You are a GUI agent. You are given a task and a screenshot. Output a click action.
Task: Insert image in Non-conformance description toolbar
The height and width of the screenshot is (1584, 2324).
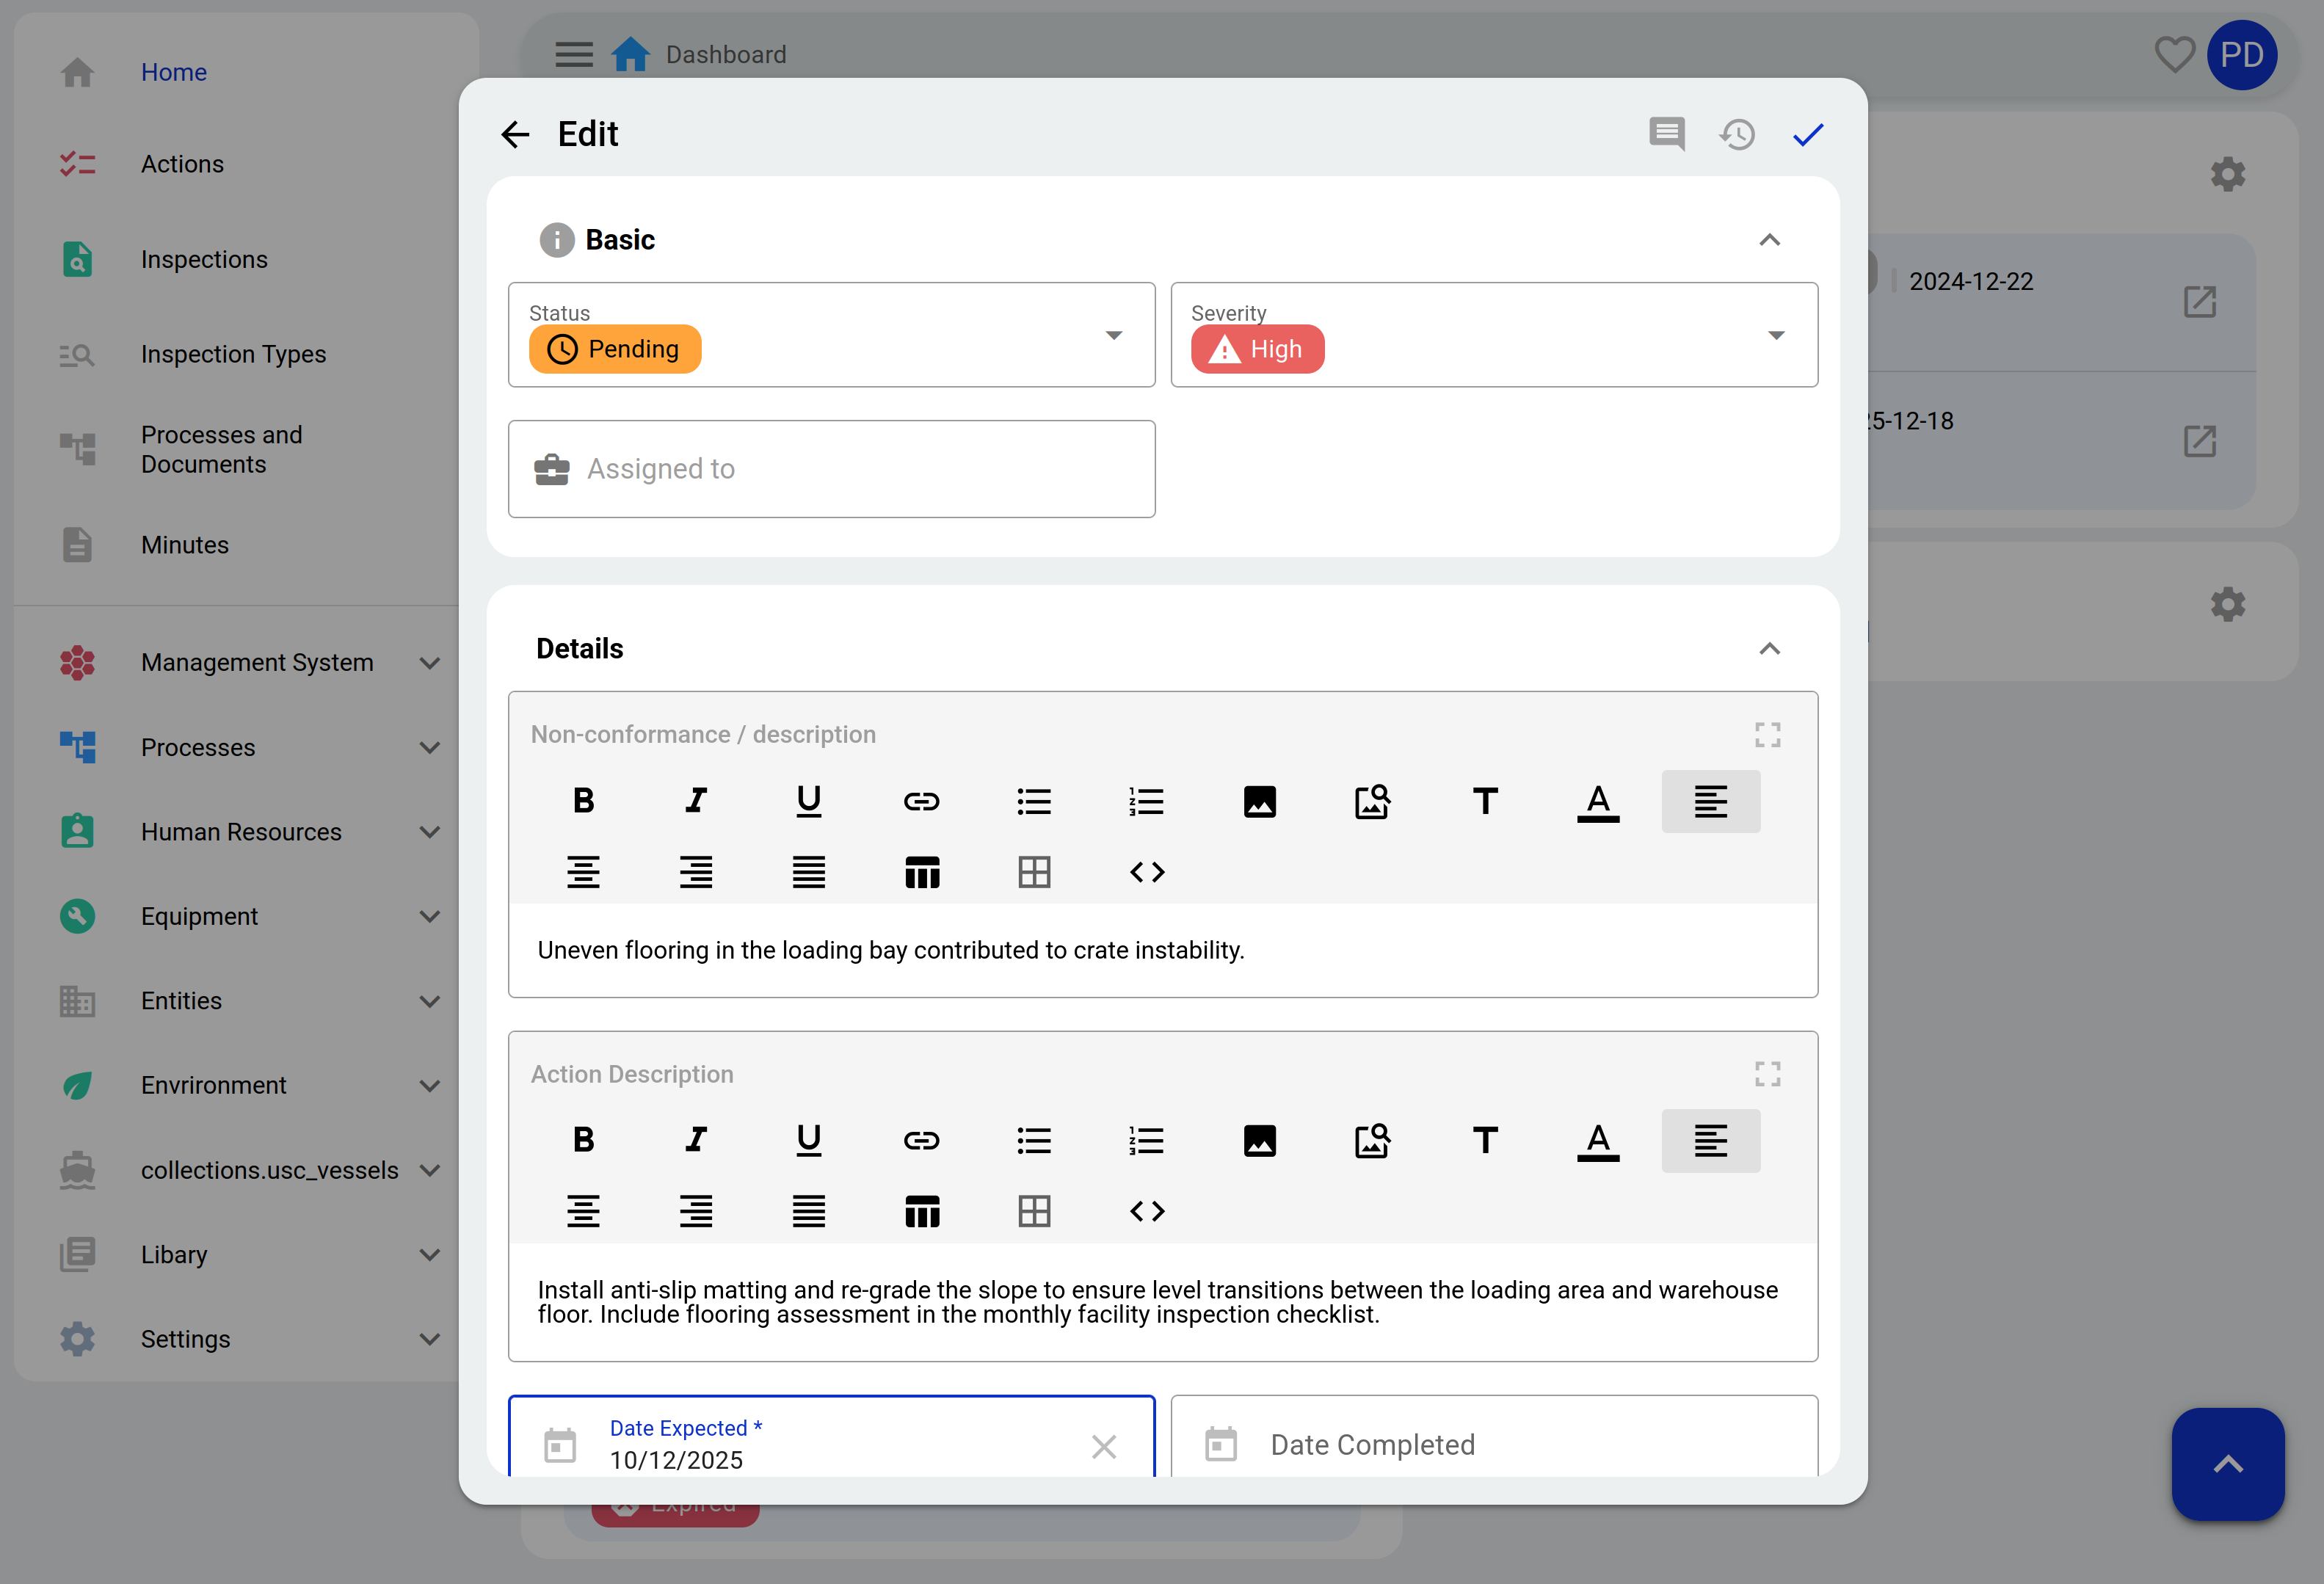(x=1259, y=801)
